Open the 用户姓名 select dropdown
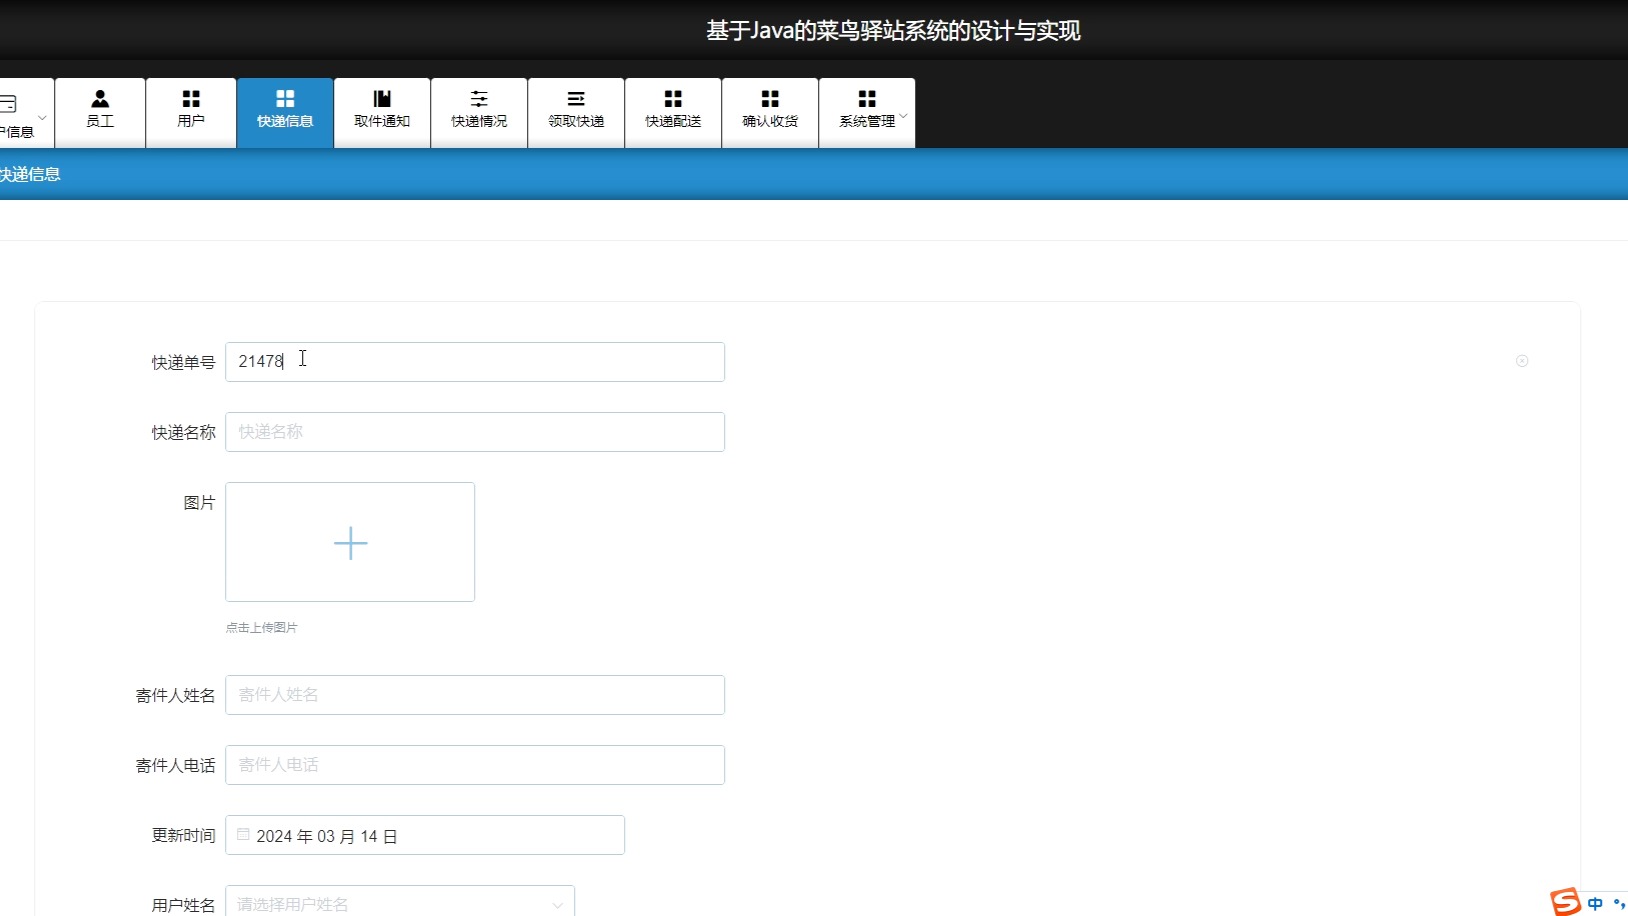 click(400, 901)
